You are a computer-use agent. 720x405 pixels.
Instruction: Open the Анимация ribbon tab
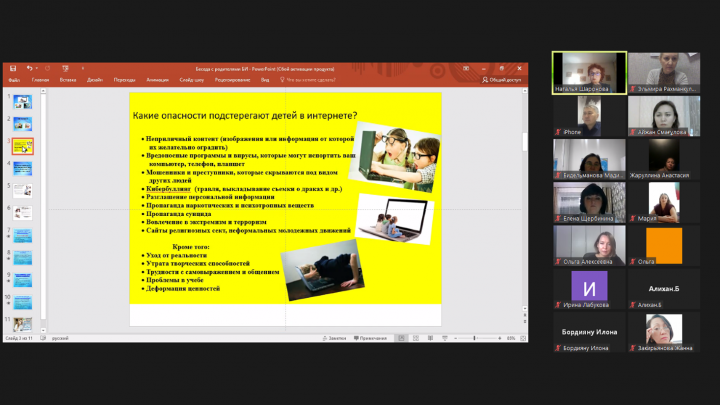pos(157,79)
